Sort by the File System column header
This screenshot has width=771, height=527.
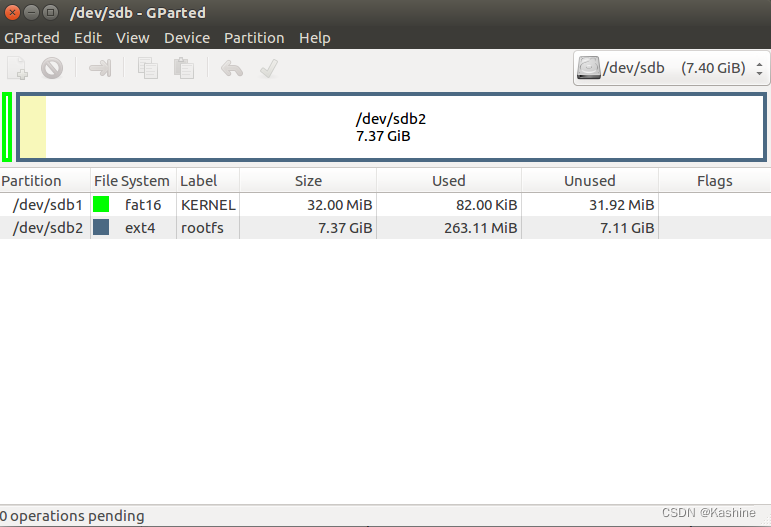[132, 181]
